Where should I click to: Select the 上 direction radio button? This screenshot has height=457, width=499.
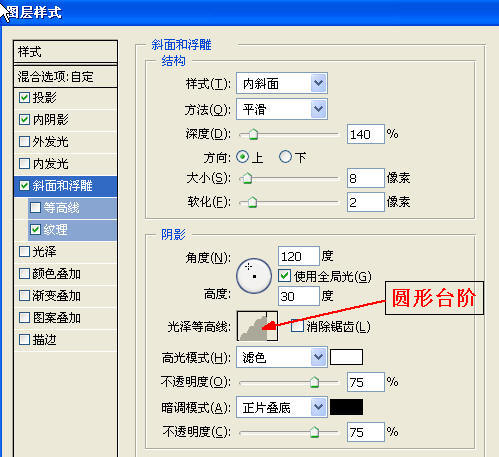(243, 157)
